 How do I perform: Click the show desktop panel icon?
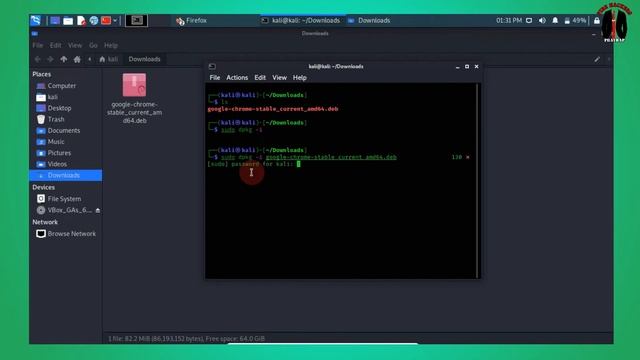click(x=55, y=20)
